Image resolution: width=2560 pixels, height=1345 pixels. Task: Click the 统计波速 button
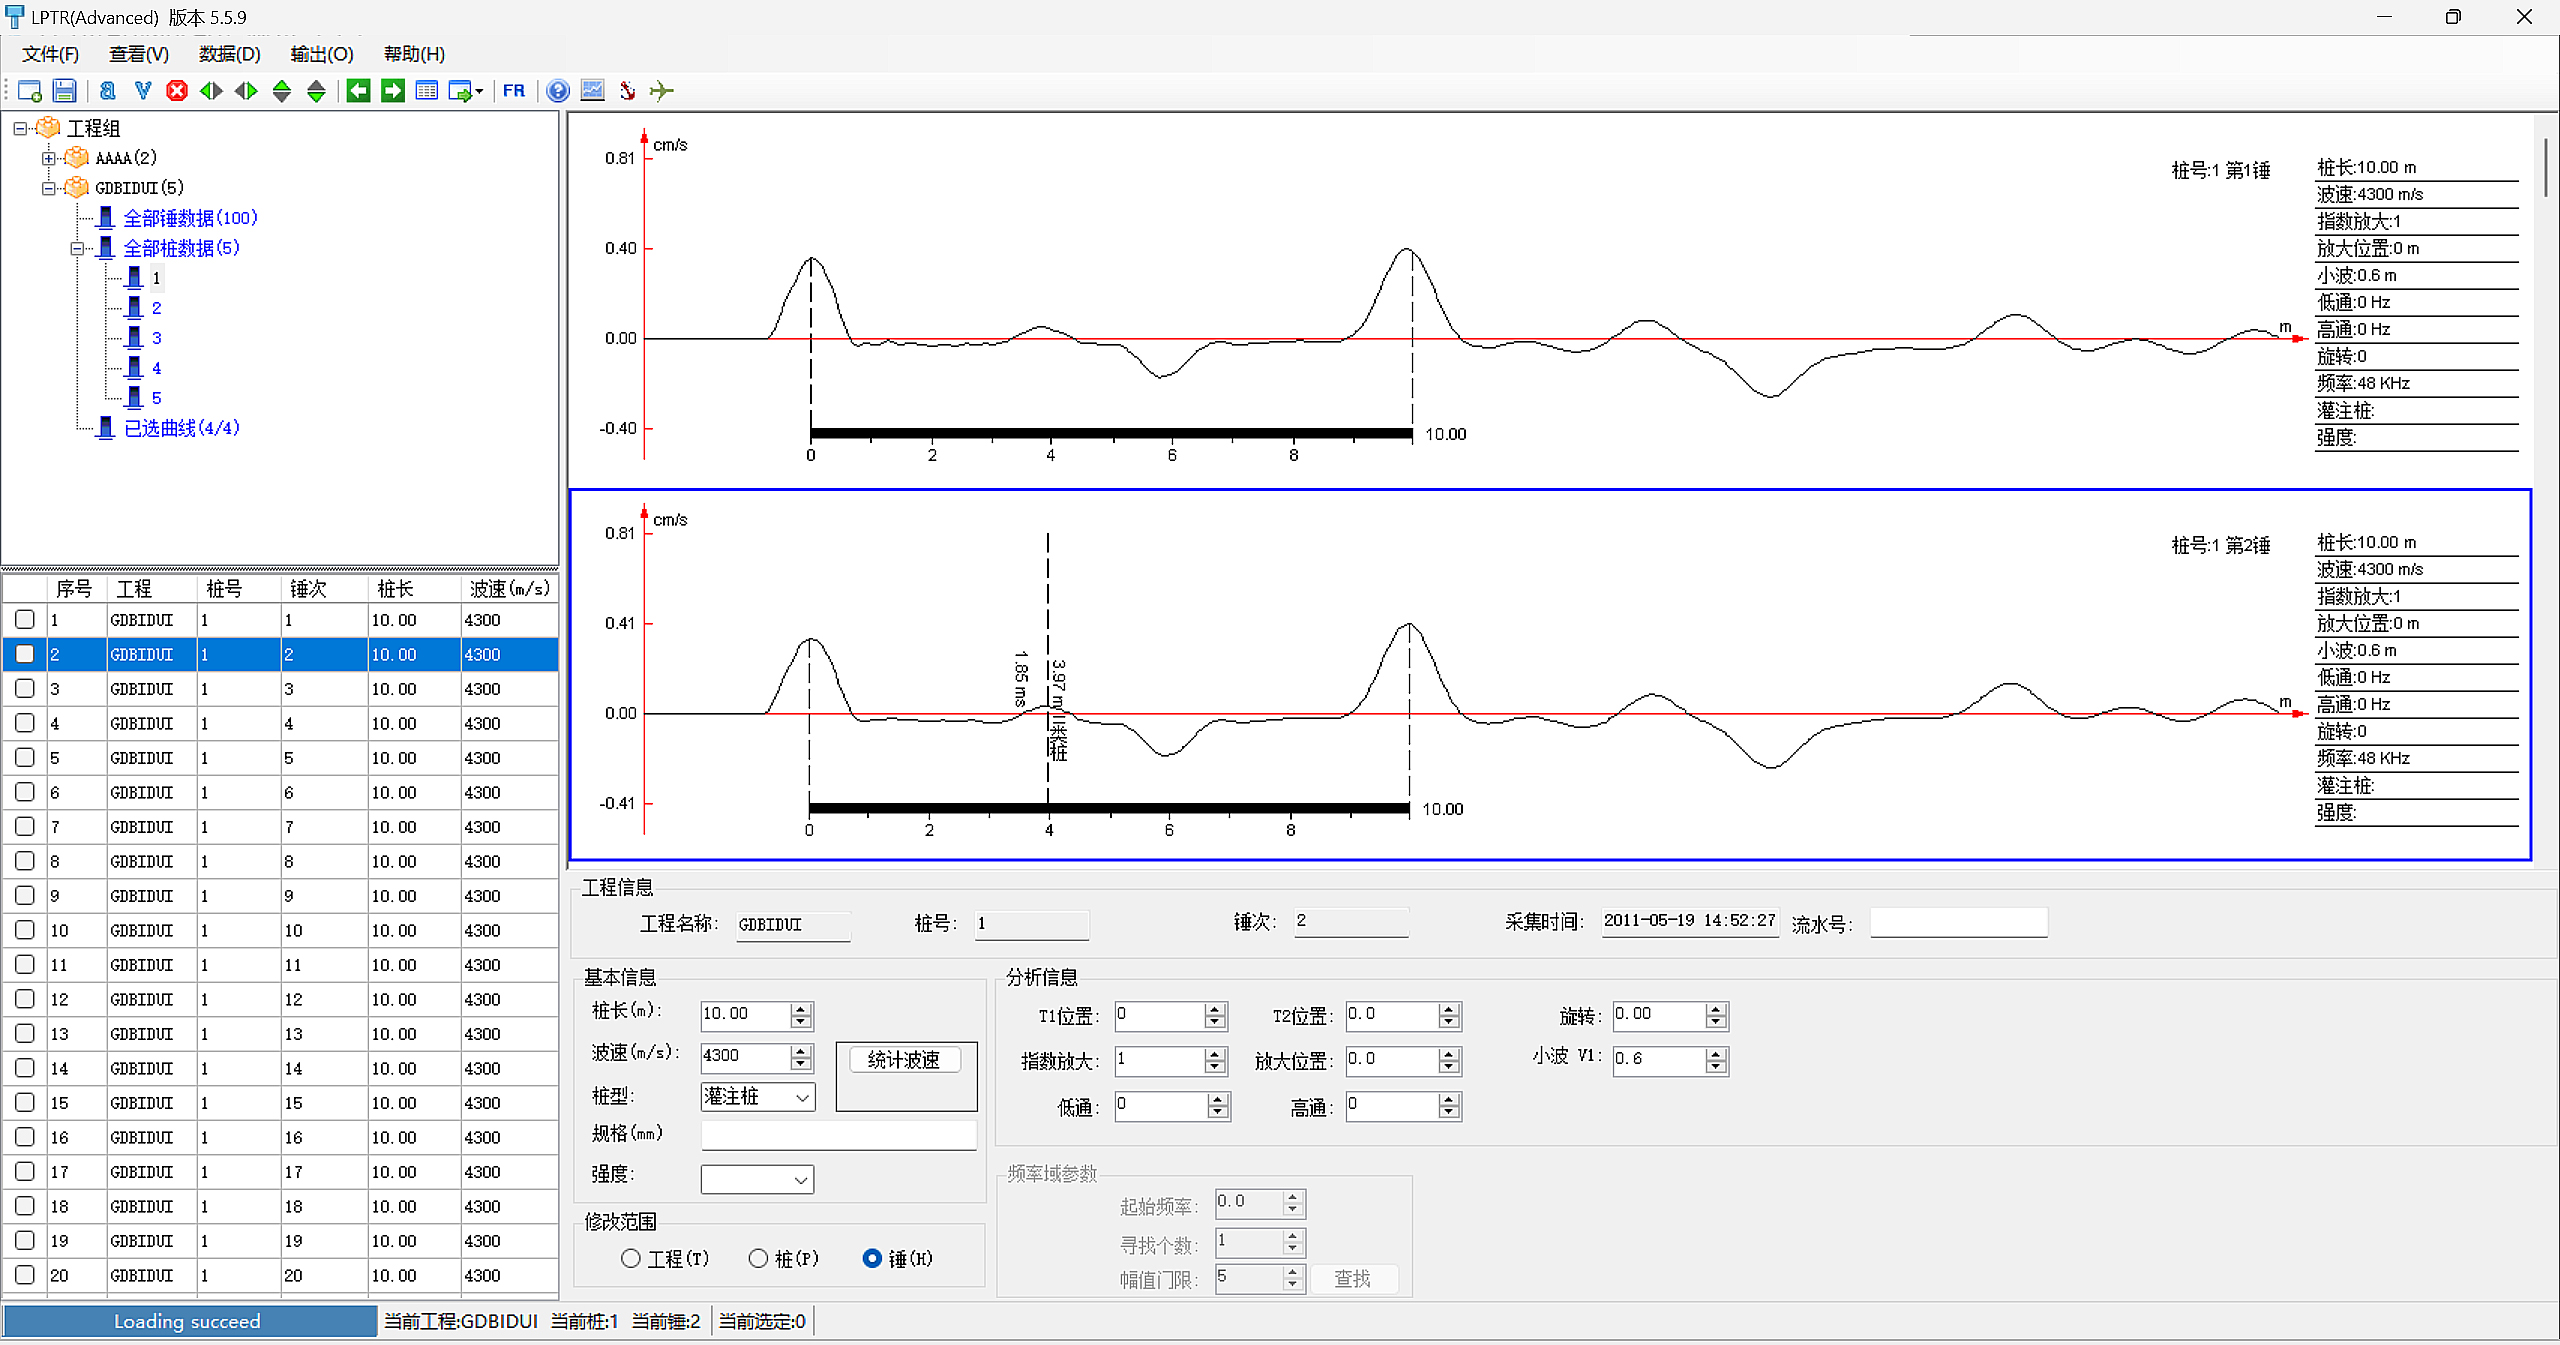pyautogui.click(x=904, y=1060)
